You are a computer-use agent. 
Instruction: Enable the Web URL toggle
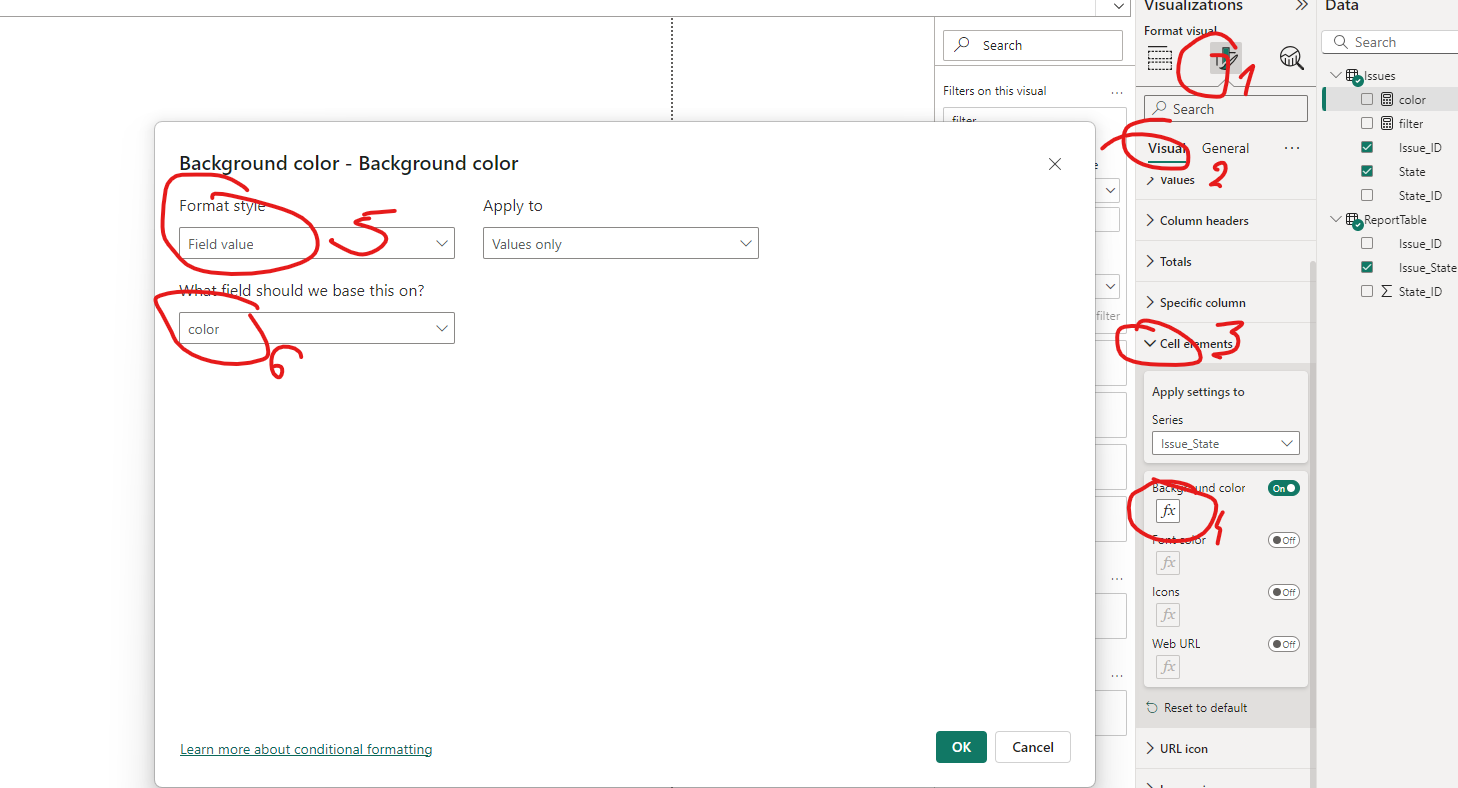point(1284,644)
